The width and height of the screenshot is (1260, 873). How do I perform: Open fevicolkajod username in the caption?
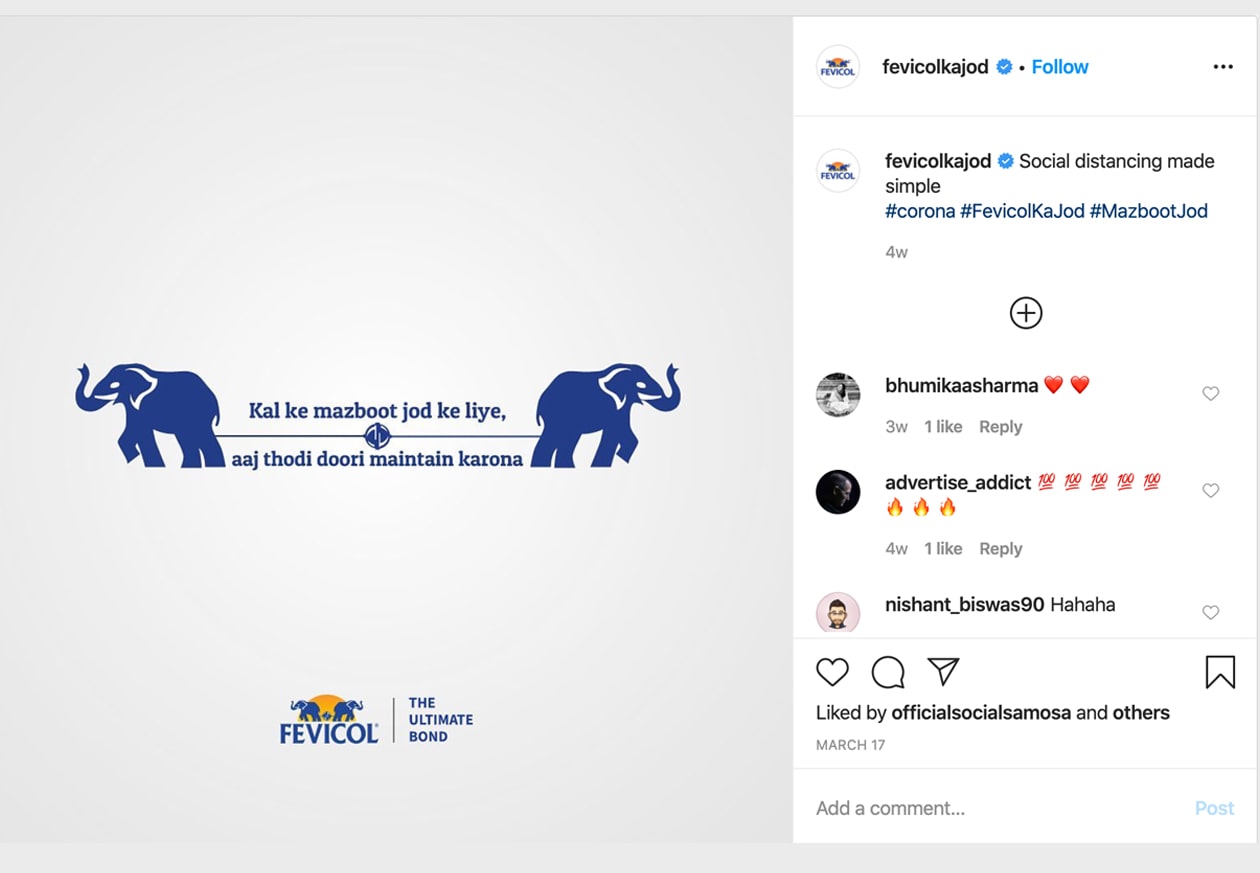click(938, 161)
